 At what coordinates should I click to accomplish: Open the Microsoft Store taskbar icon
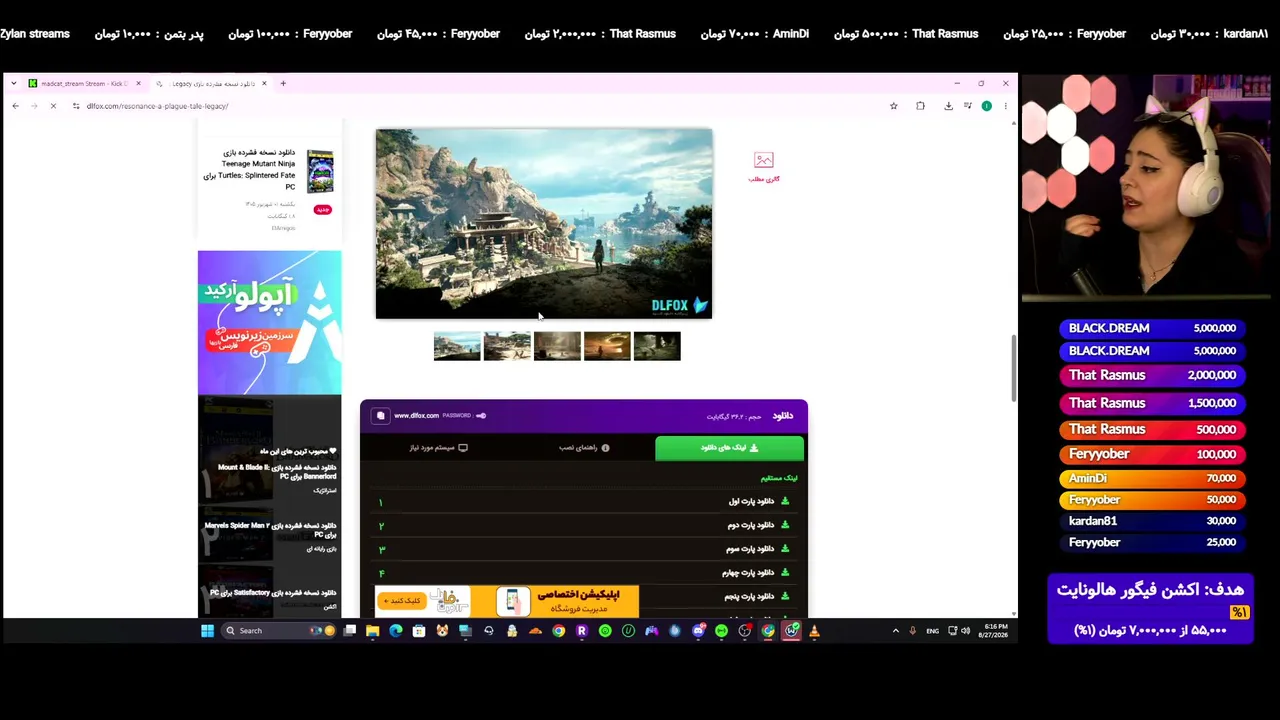(x=419, y=631)
